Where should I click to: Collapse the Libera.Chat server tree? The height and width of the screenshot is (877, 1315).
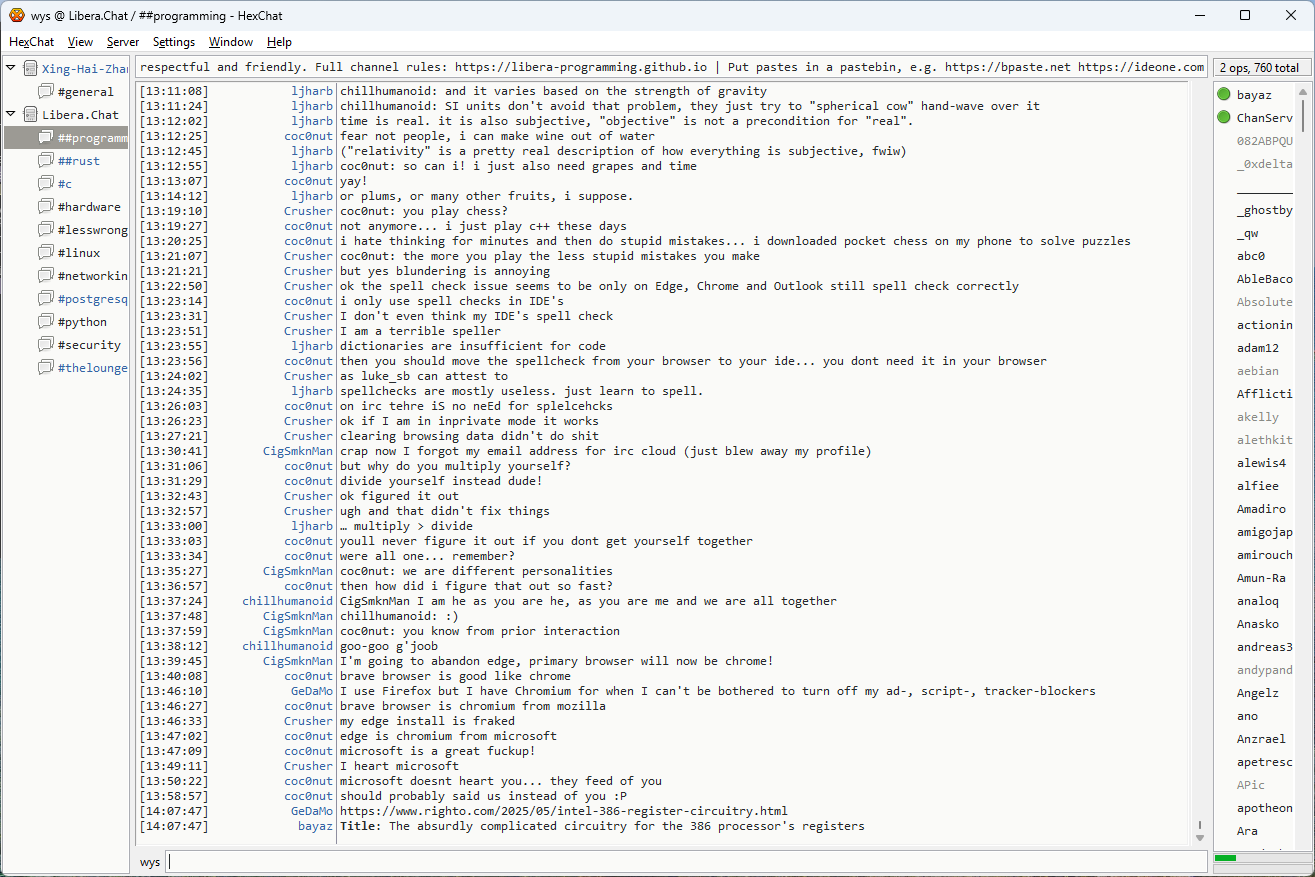[11, 115]
